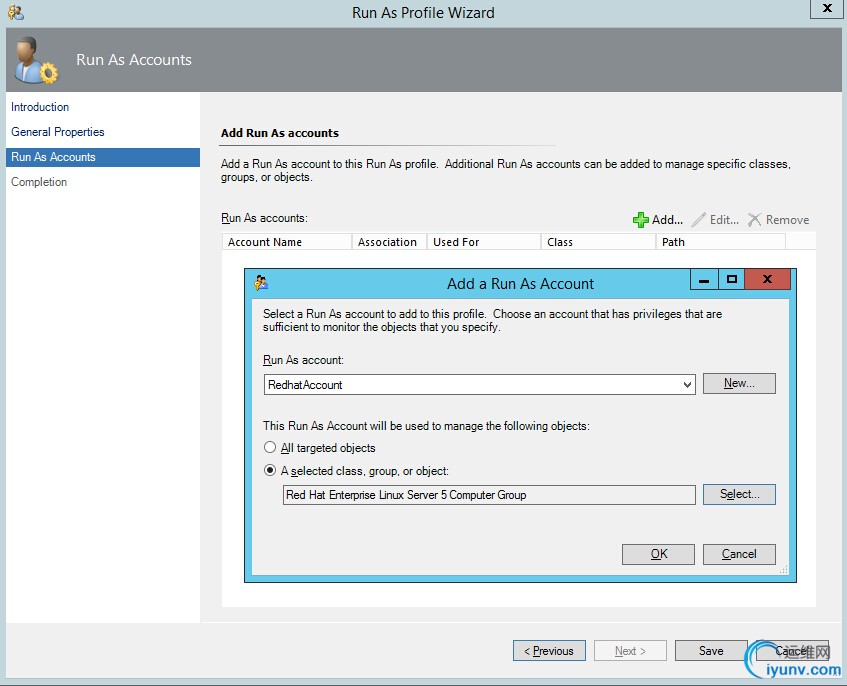Click the 'Run As accounts:' list label
847x686 pixels.
264,218
